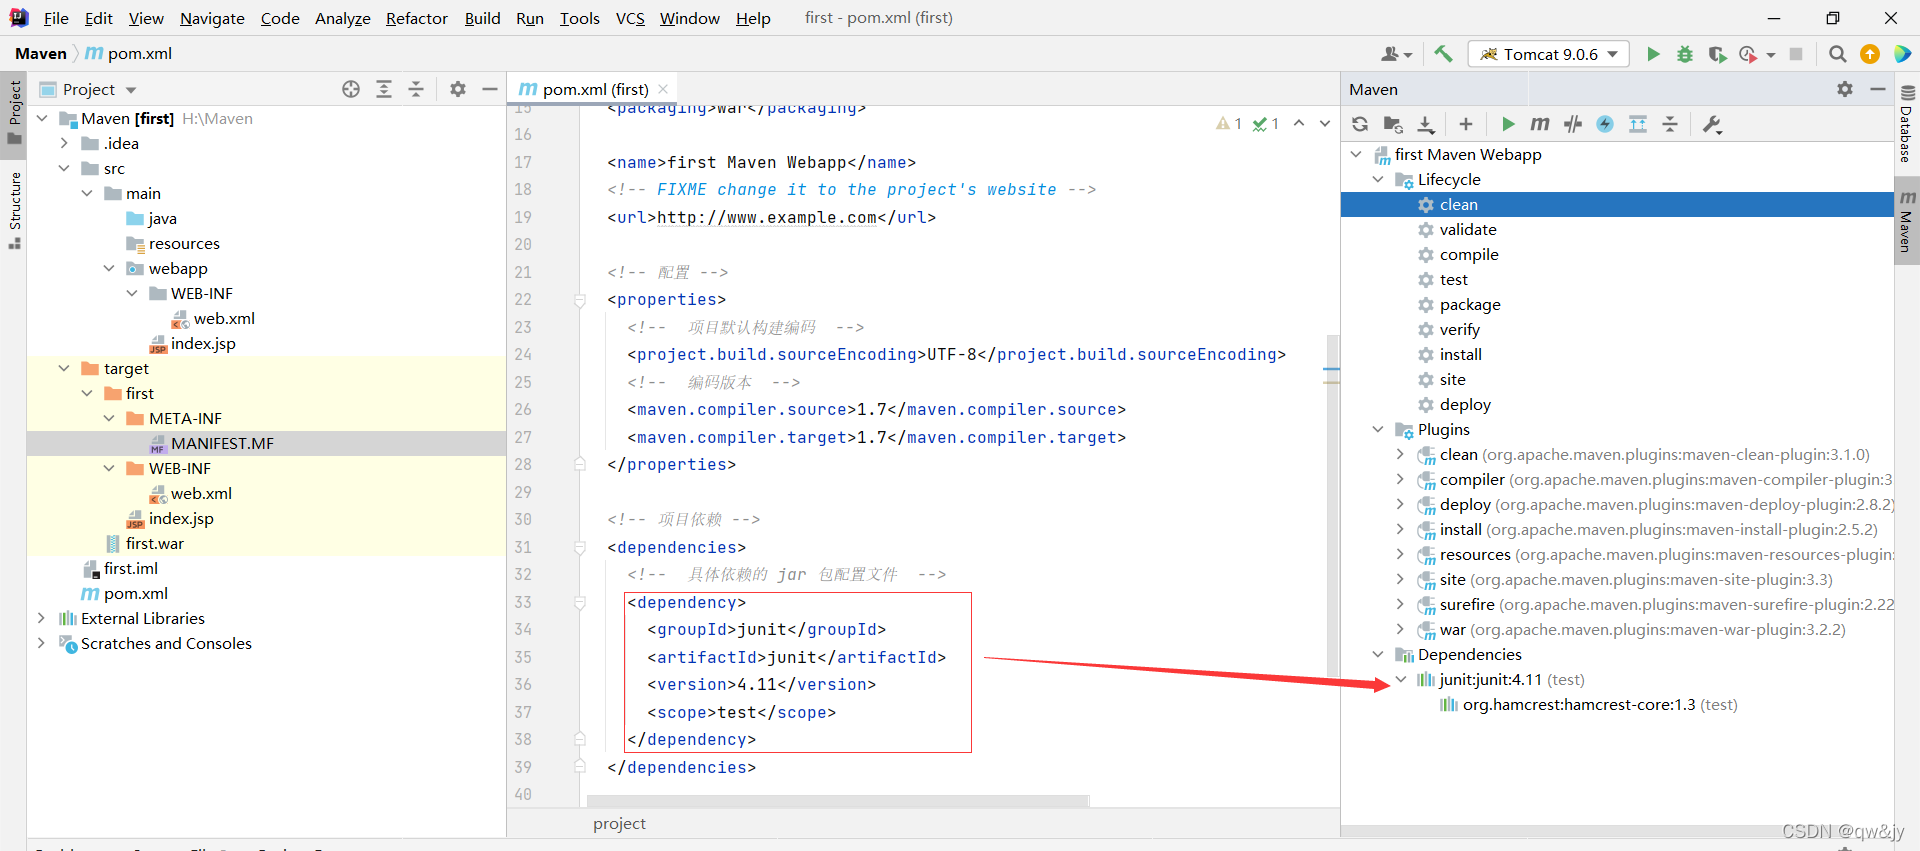This screenshot has height=851, width=1920.
Task: Select the package lifecycle phase
Action: pos(1469,304)
